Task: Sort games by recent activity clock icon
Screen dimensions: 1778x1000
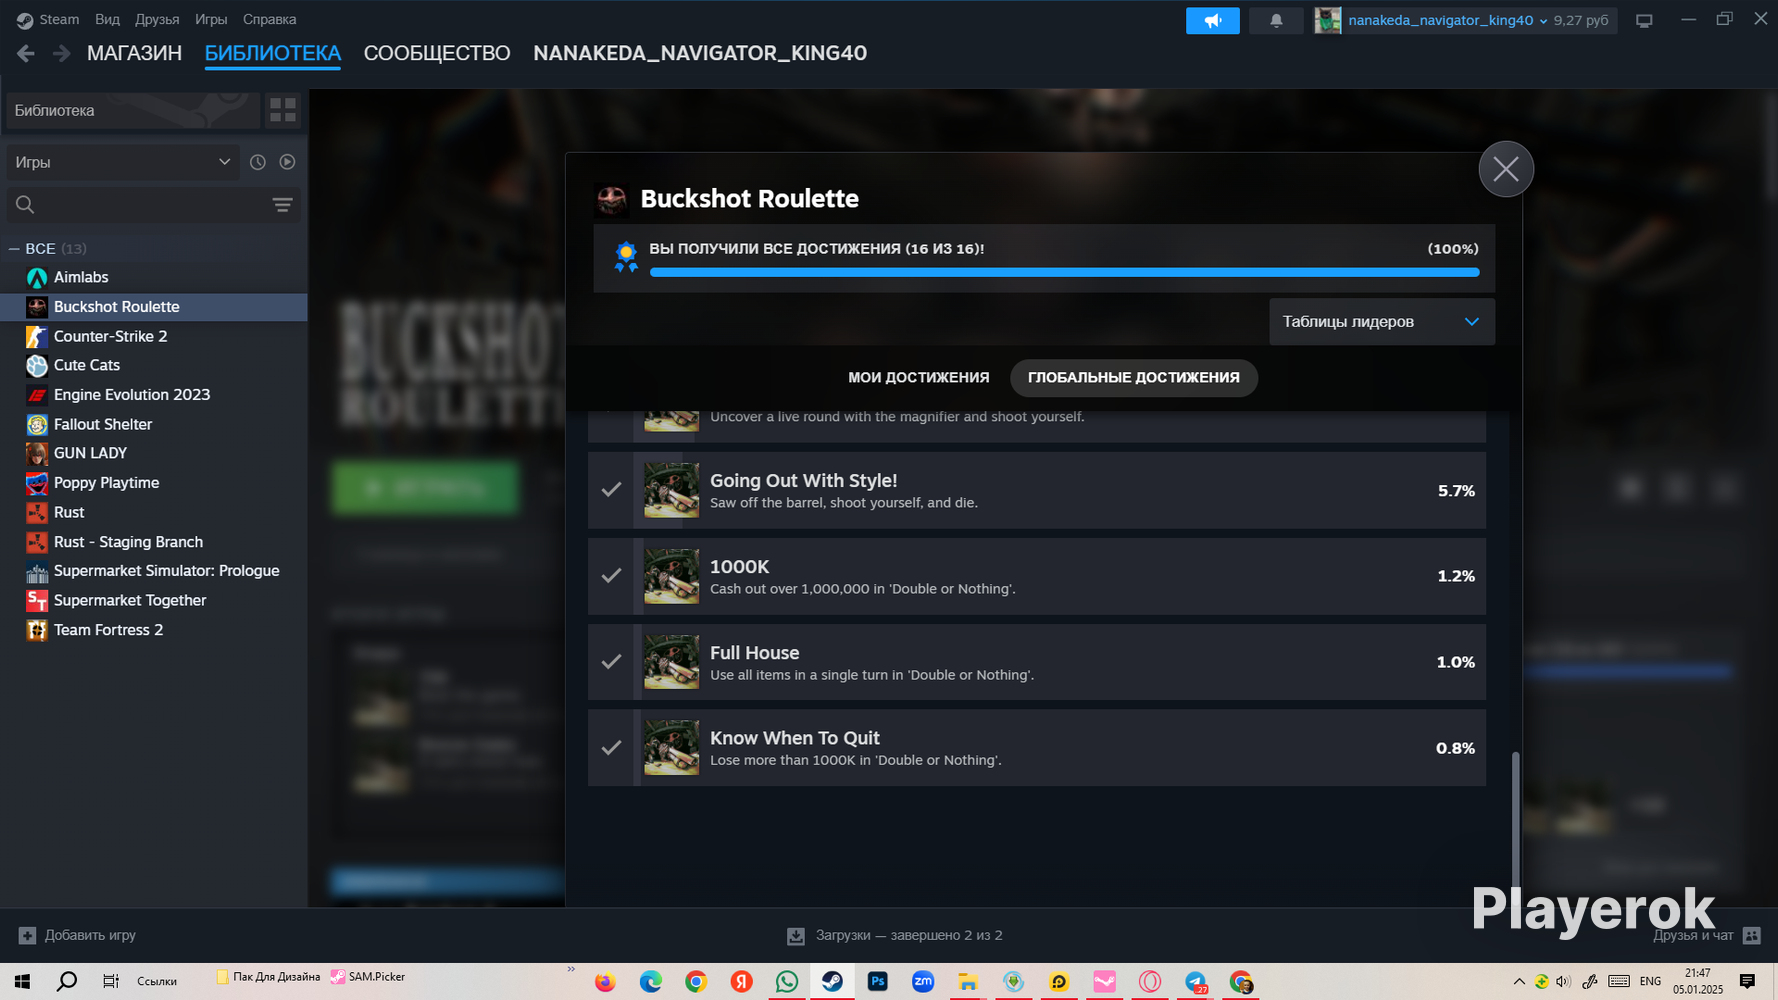Action: (258, 162)
